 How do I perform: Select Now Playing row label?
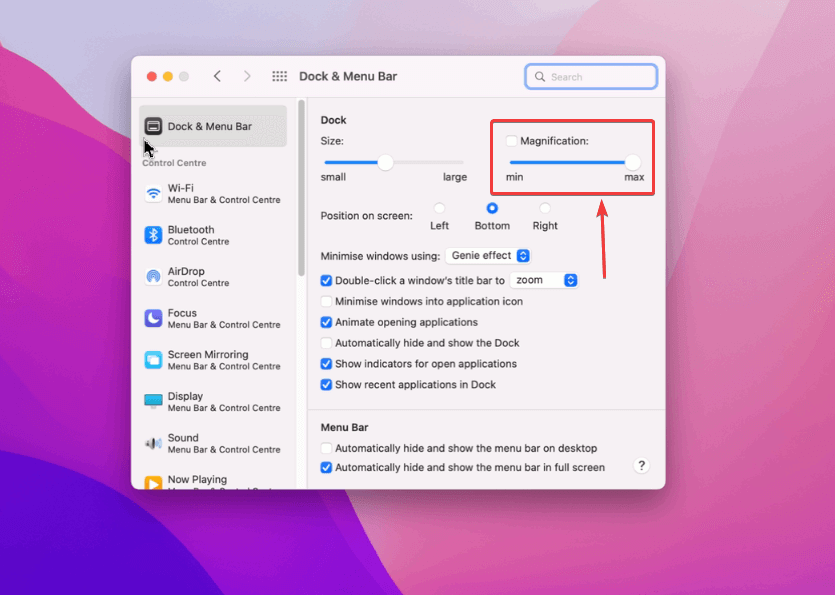click(x=197, y=479)
